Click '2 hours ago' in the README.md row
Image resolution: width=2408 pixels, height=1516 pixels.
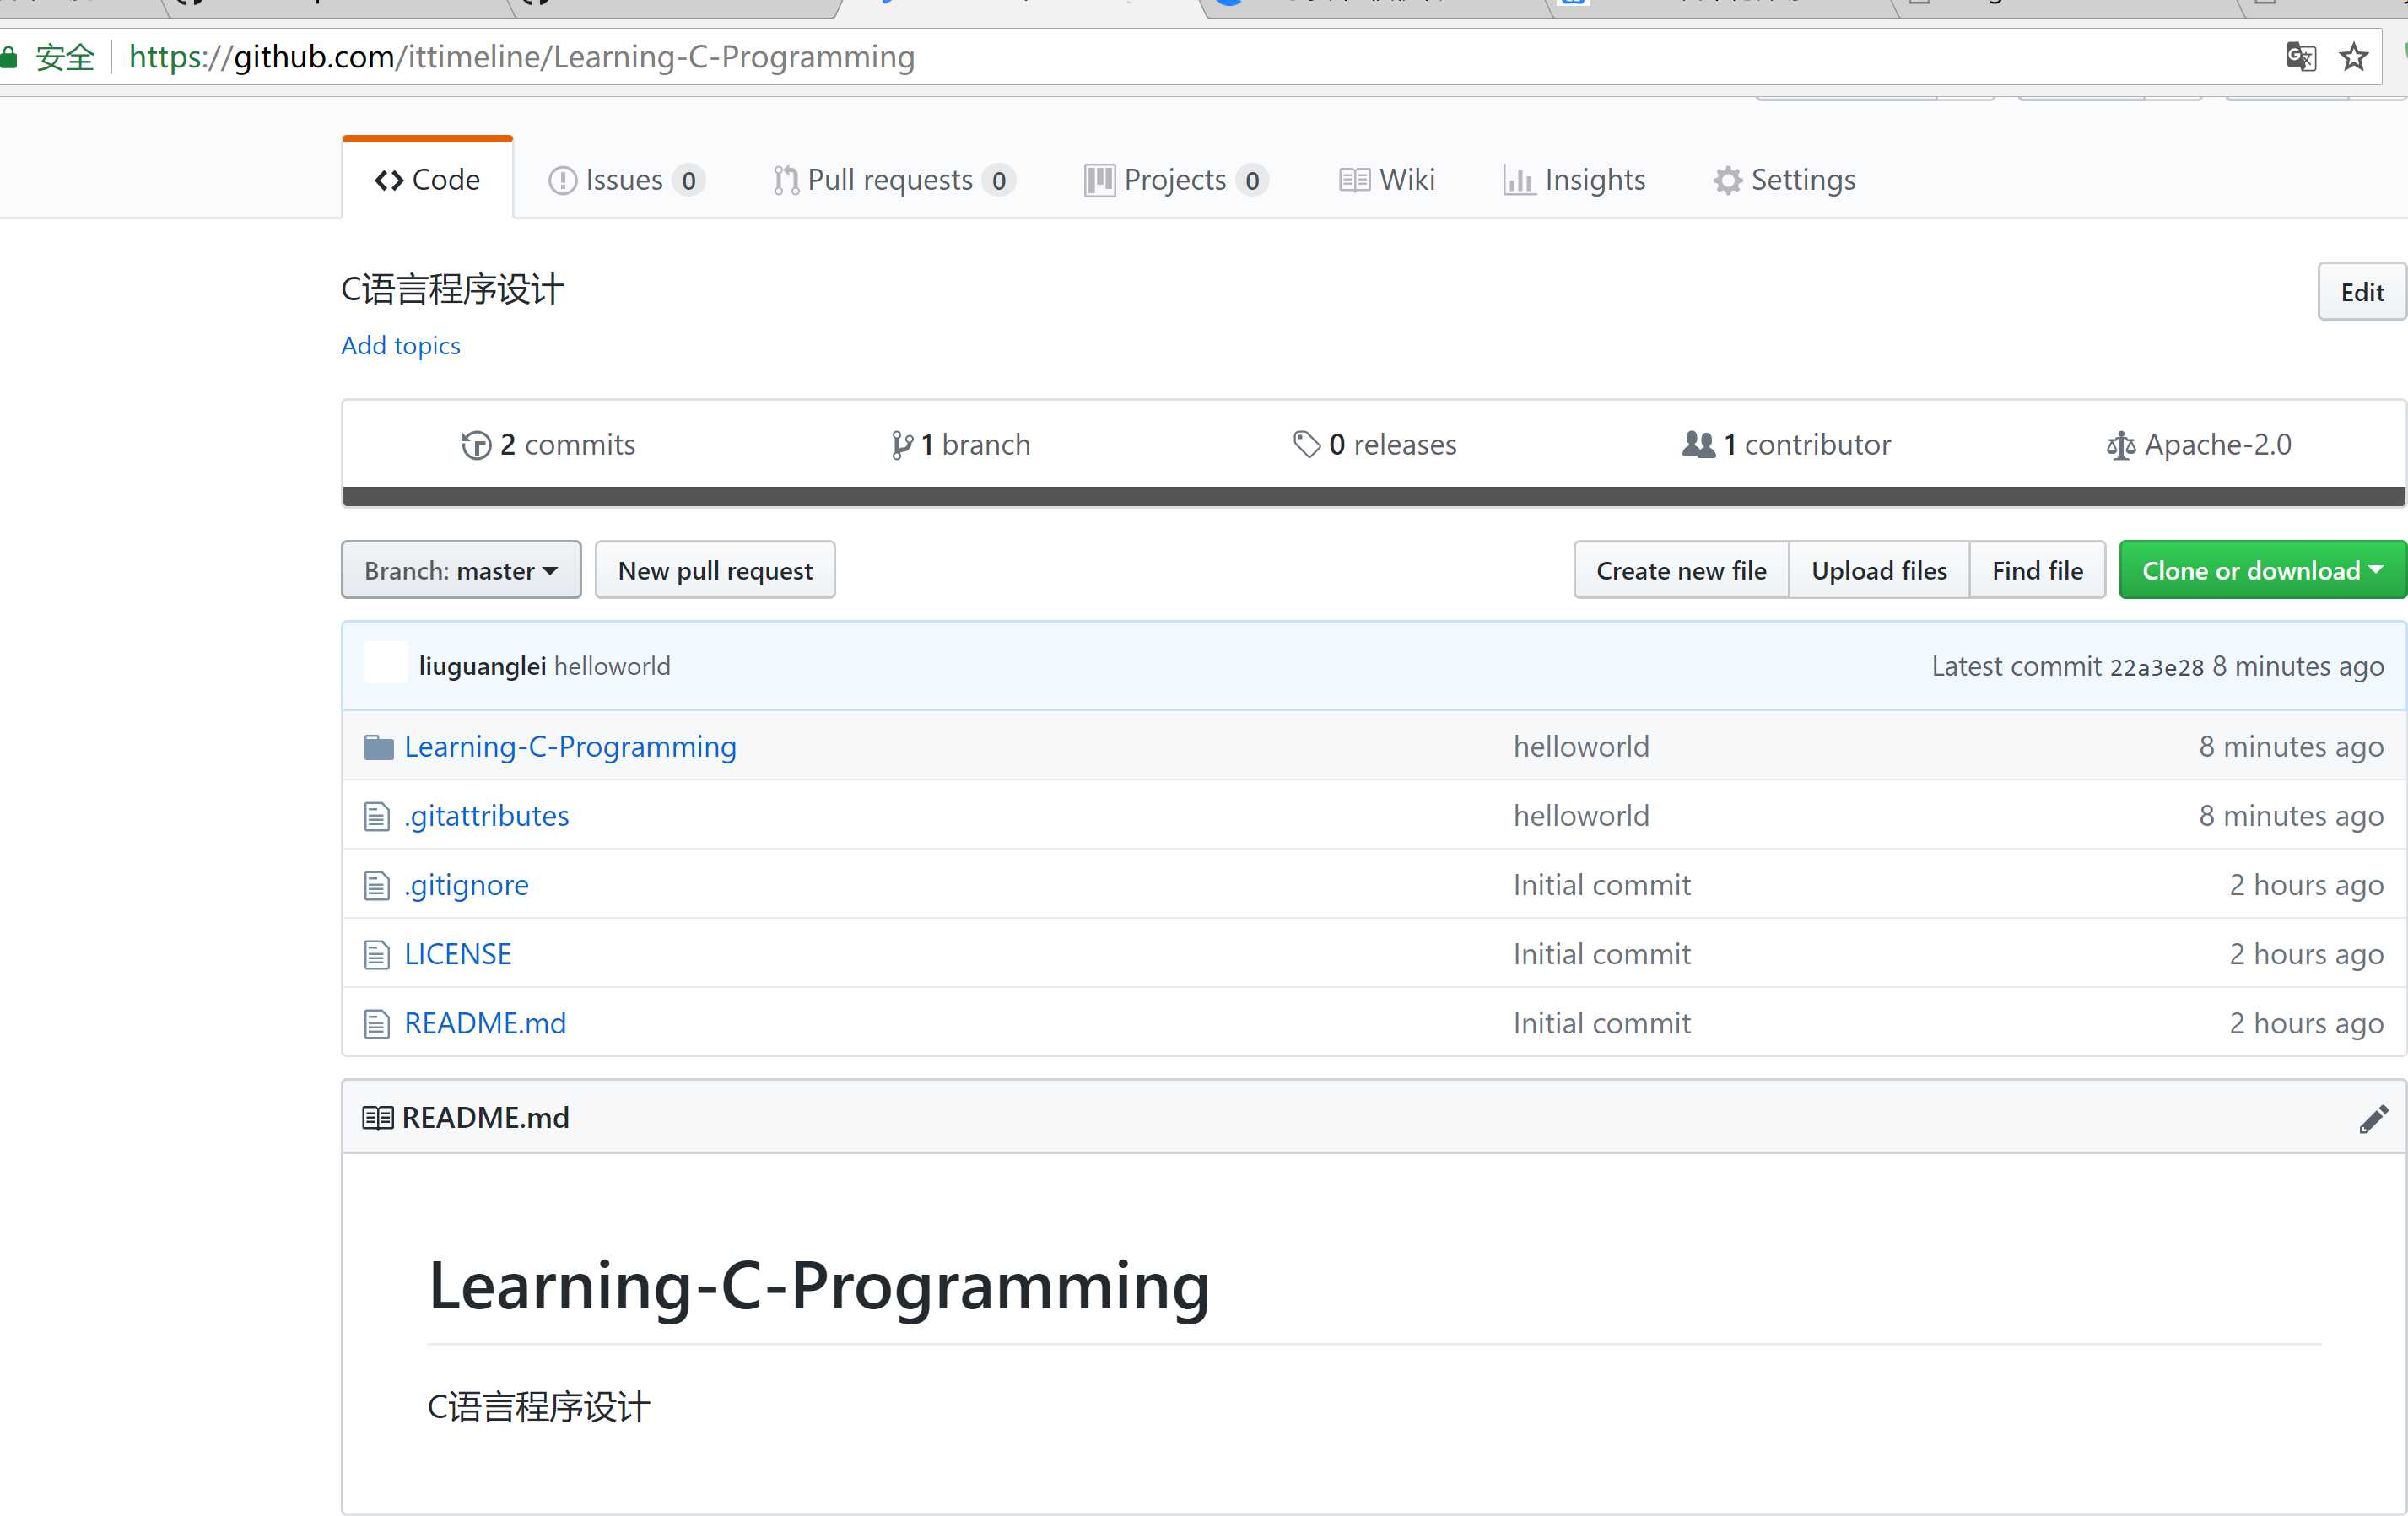[x=2306, y=1023]
